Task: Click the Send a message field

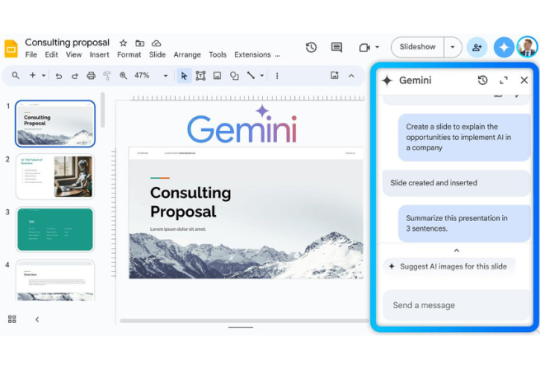Action: click(457, 305)
